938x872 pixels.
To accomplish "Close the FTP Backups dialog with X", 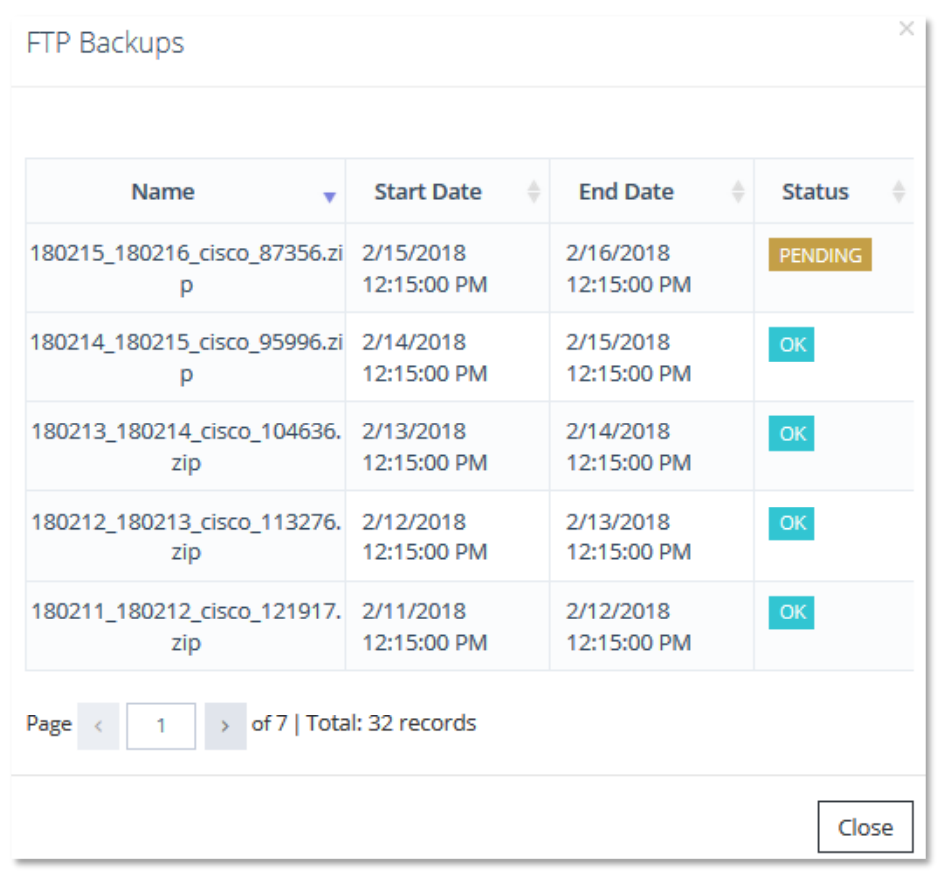I will [x=906, y=28].
